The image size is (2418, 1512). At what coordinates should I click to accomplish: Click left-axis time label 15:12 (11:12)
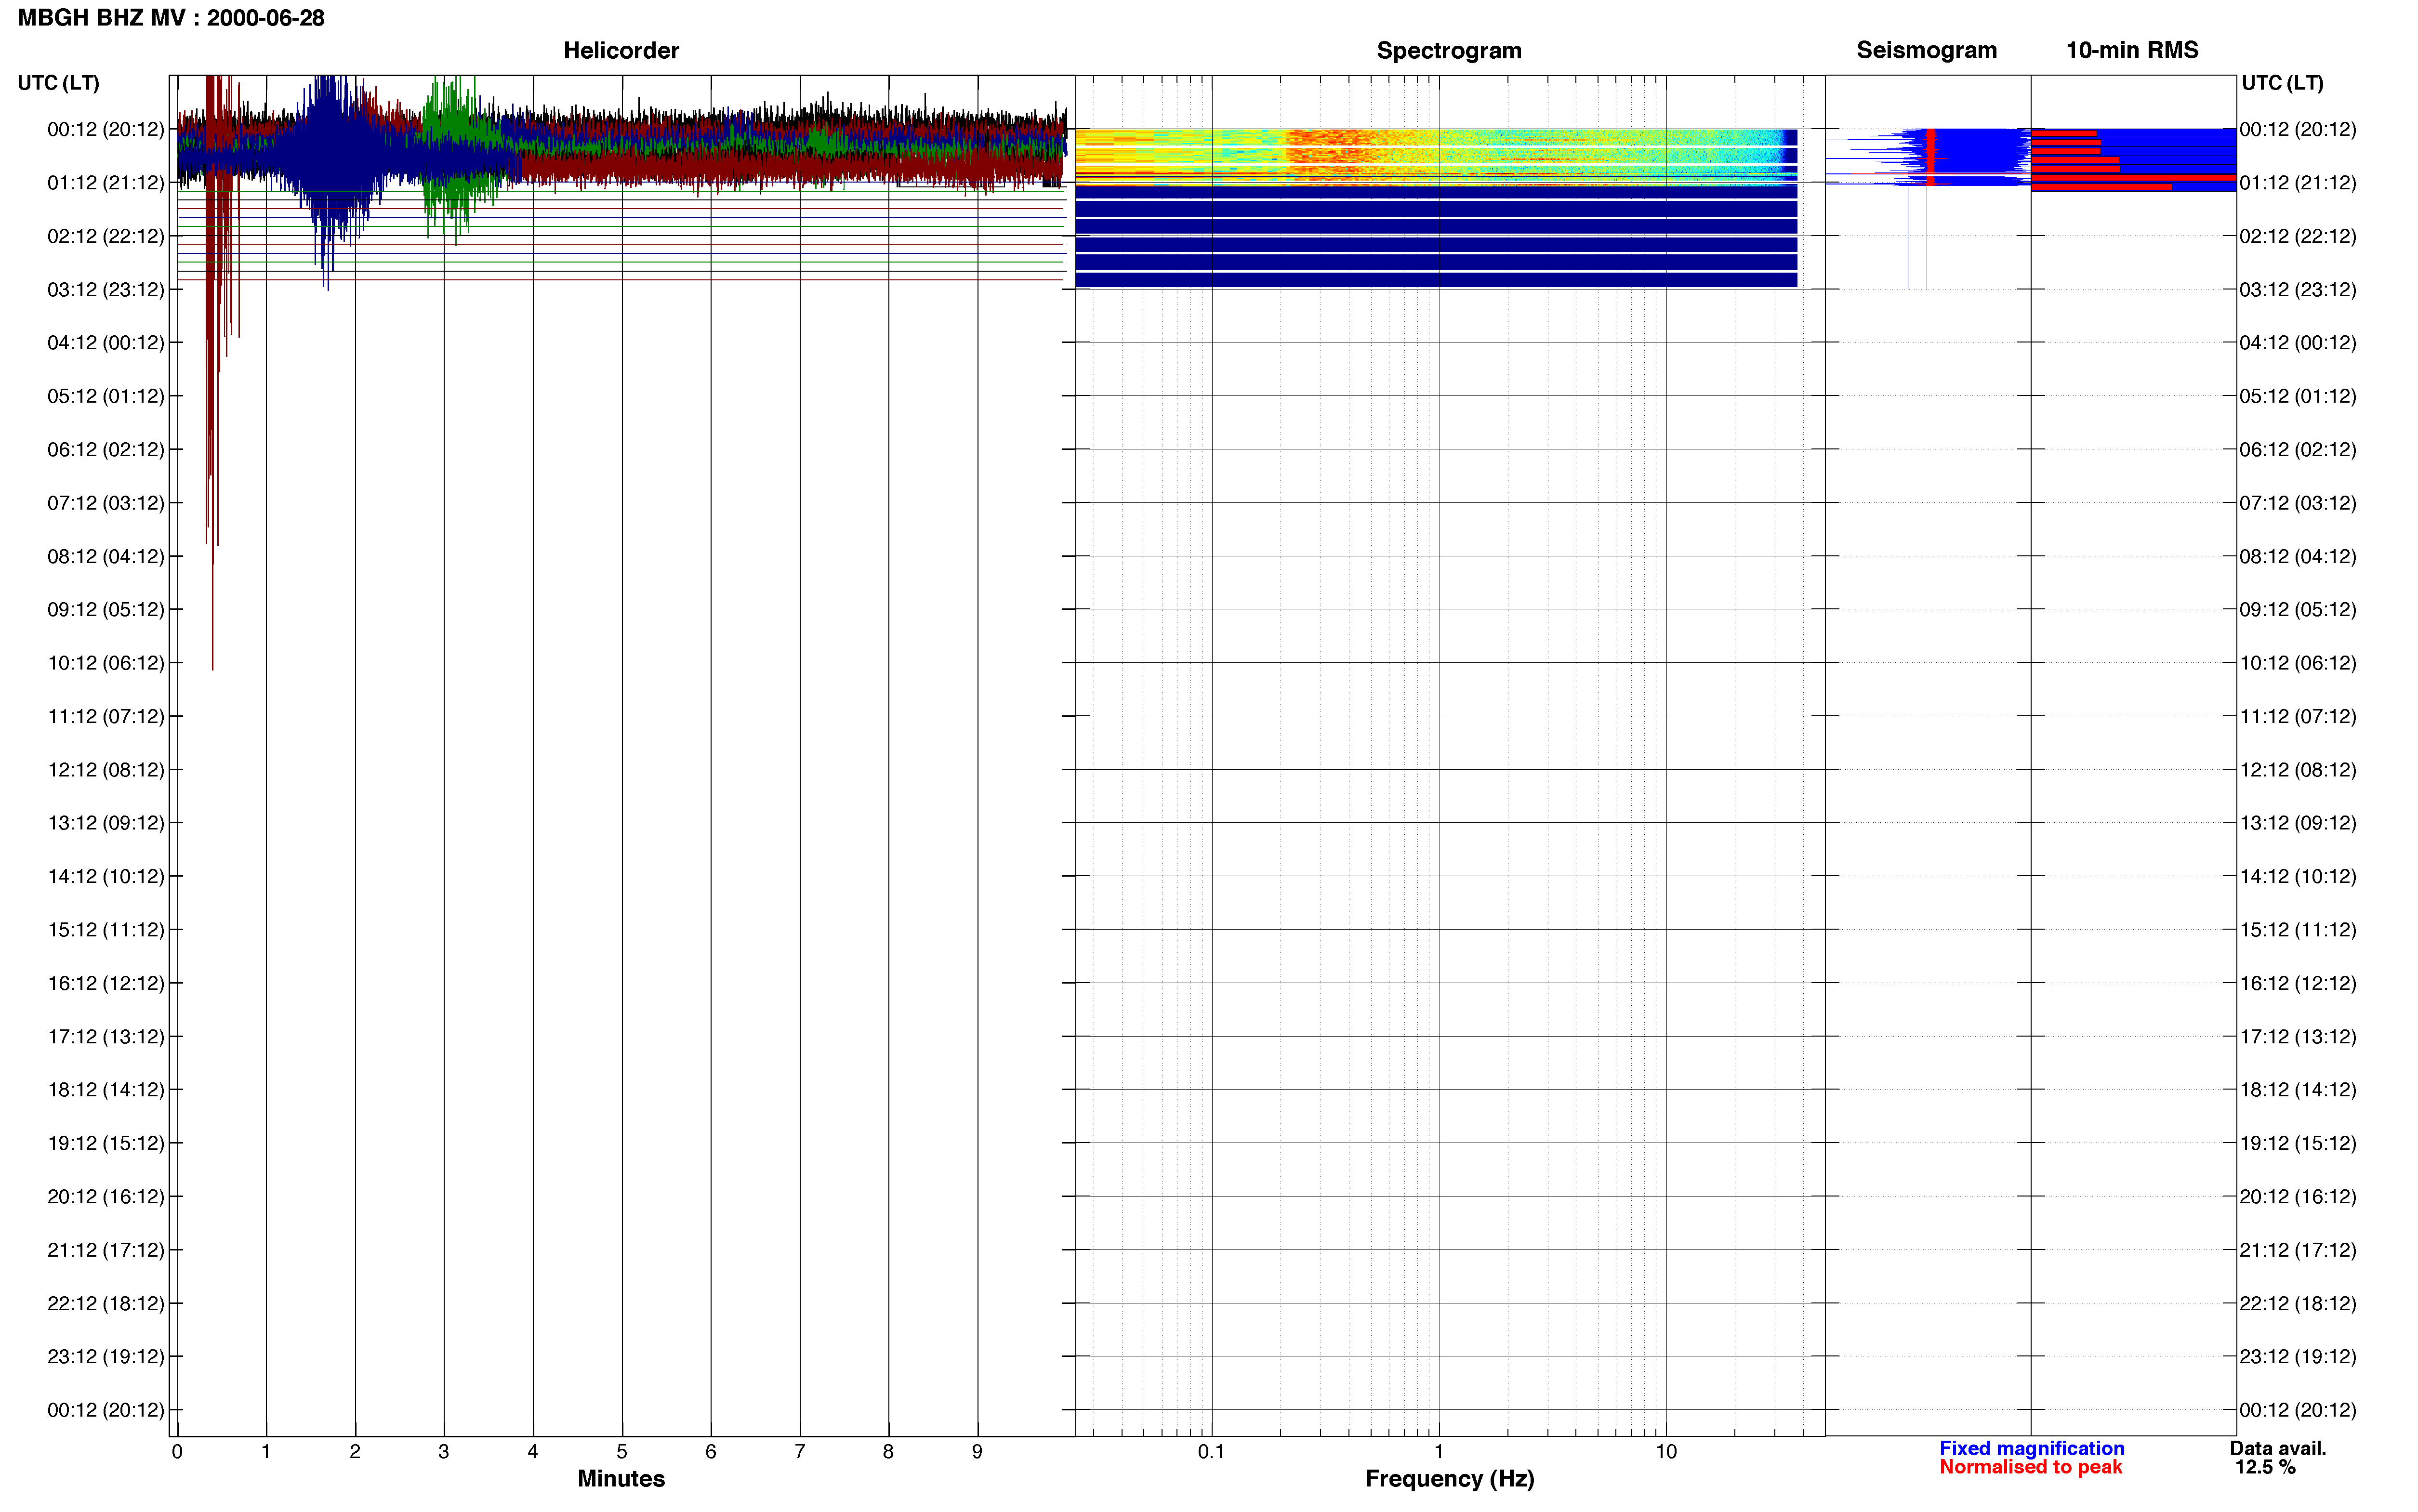[106, 930]
